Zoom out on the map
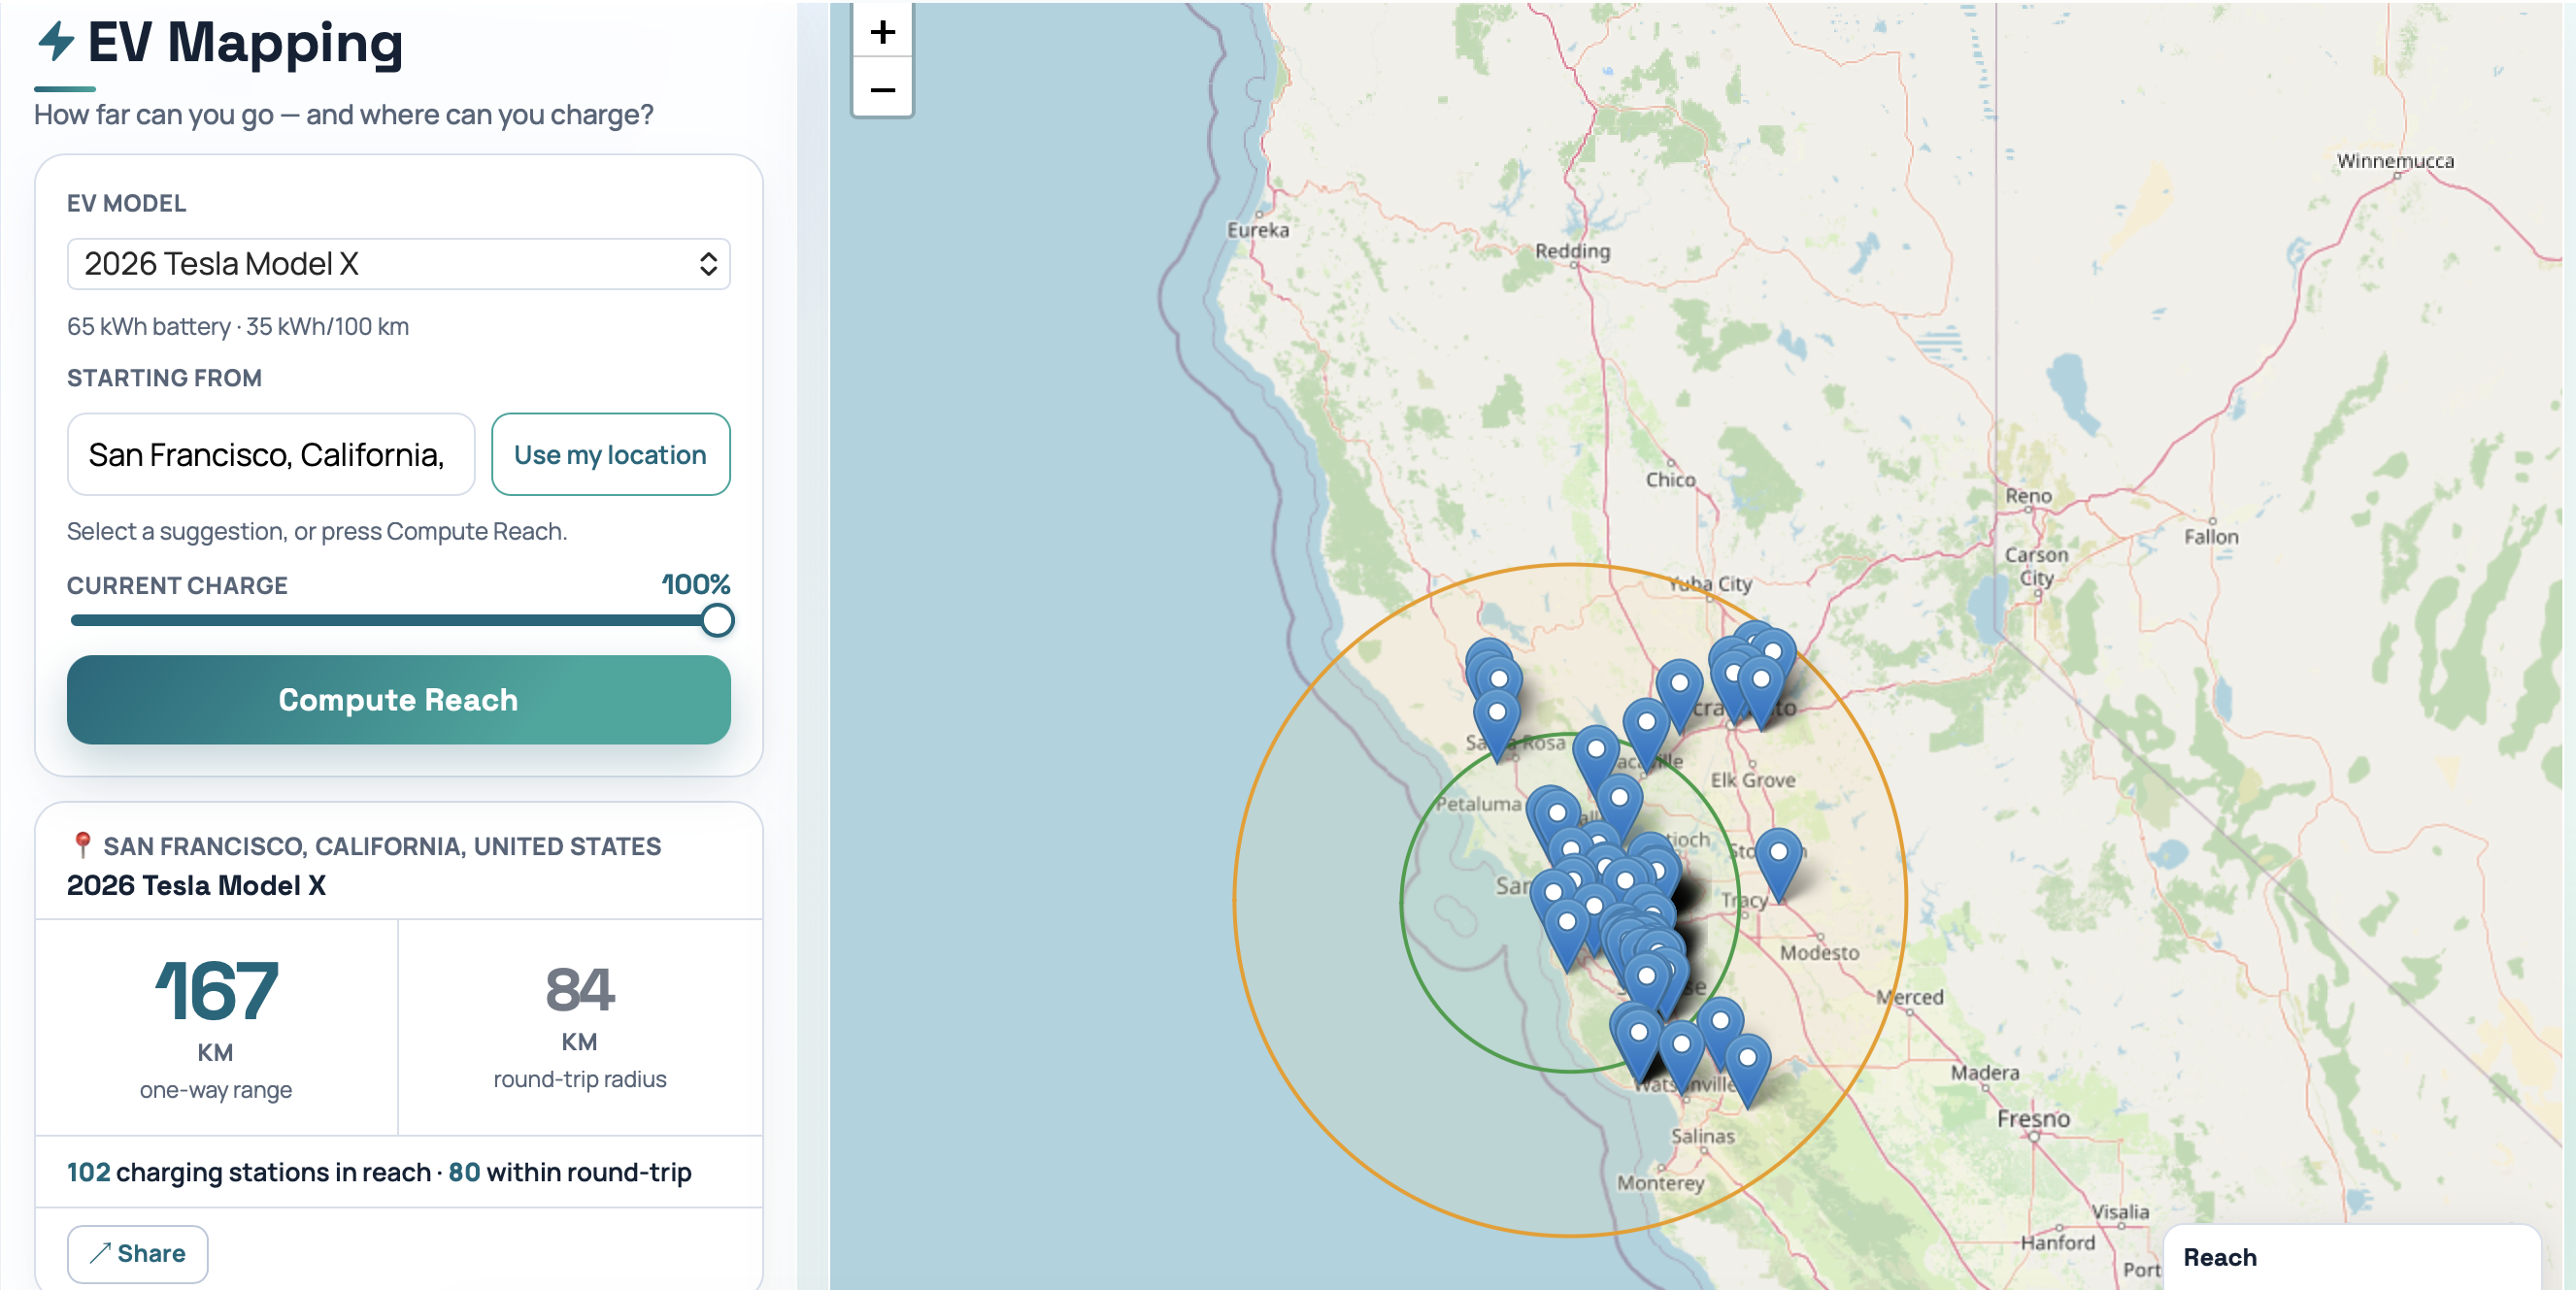This screenshot has width=2576, height=1290. pos(883,91)
